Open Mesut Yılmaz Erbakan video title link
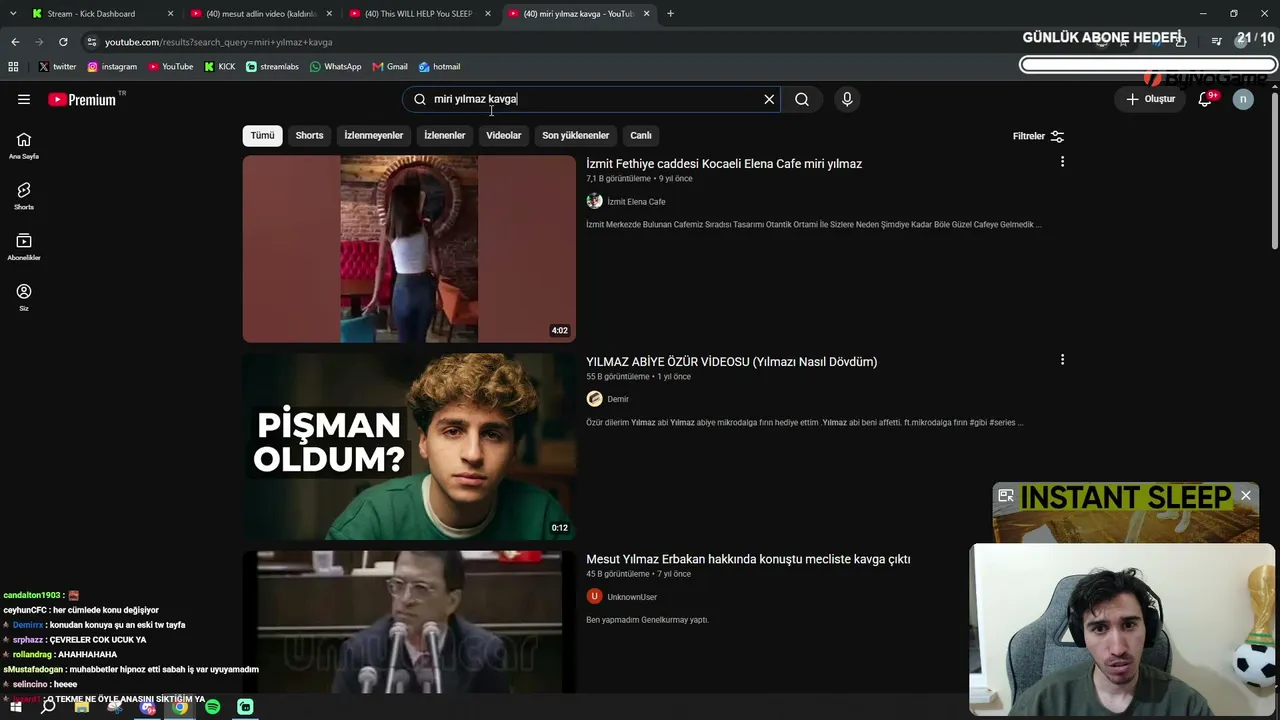1280x720 pixels. [x=748, y=559]
